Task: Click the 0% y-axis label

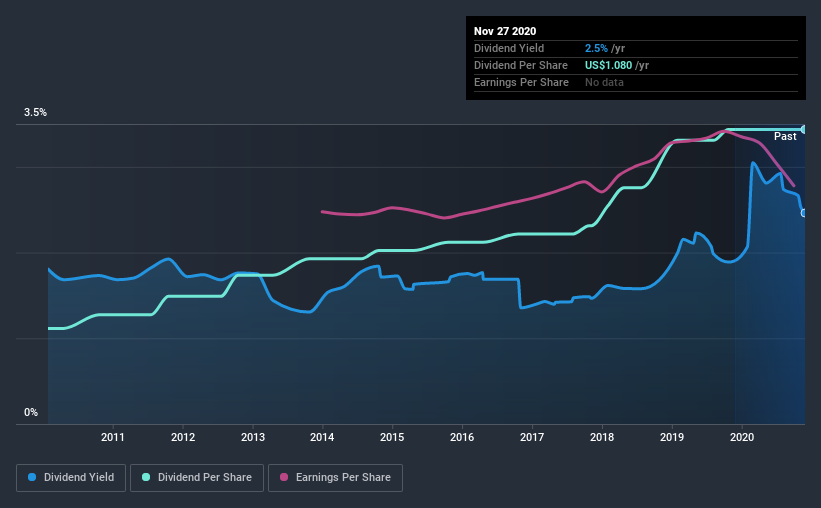Action: [x=31, y=413]
